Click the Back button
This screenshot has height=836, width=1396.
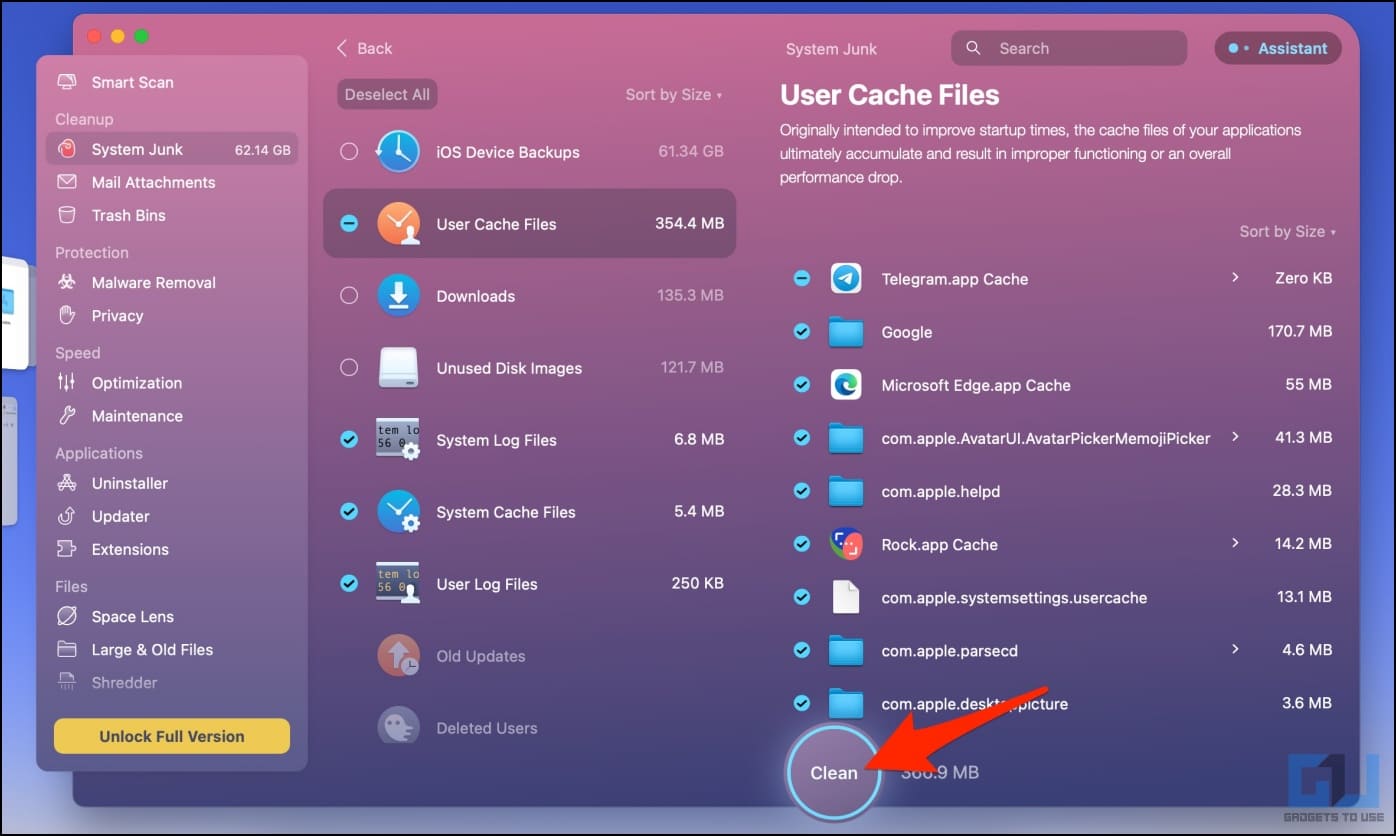click(x=364, y=48)
